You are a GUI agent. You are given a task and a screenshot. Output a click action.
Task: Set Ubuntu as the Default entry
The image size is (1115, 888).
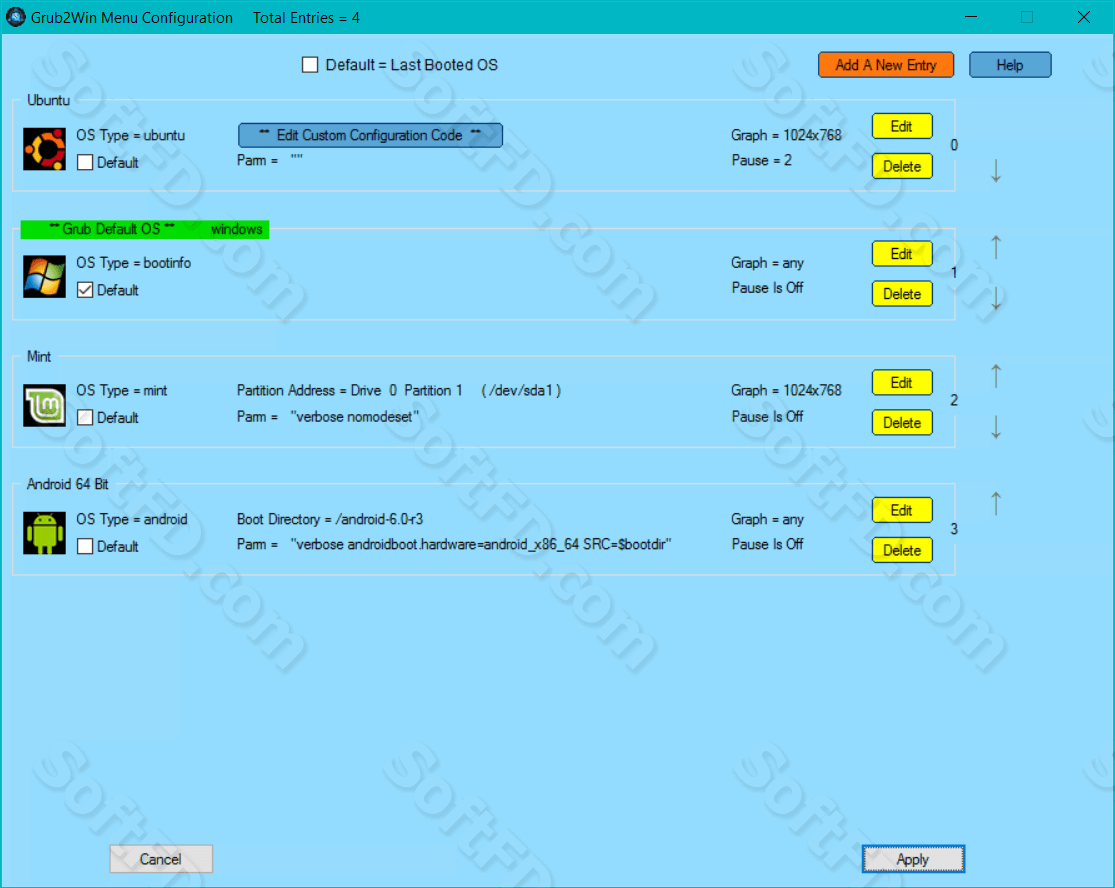coord(85,162)
